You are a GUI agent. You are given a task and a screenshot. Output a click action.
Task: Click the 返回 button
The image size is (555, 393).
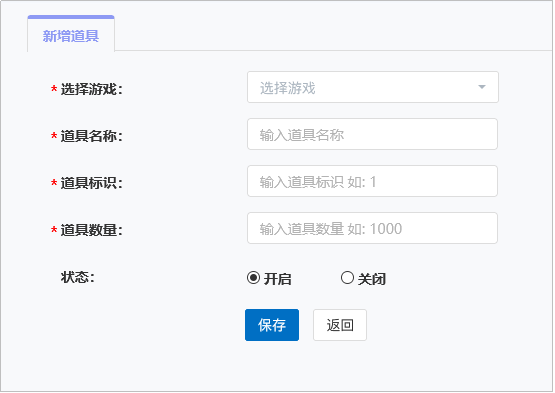pos(340,325)
